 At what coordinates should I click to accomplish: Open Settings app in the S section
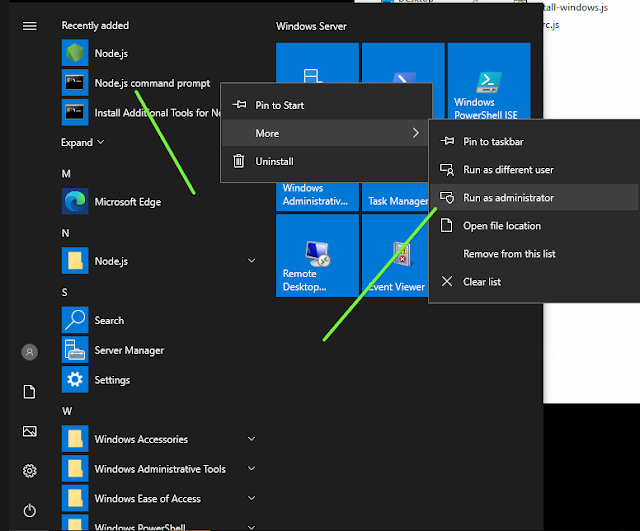pyautogui.click(x=96, y=380)
